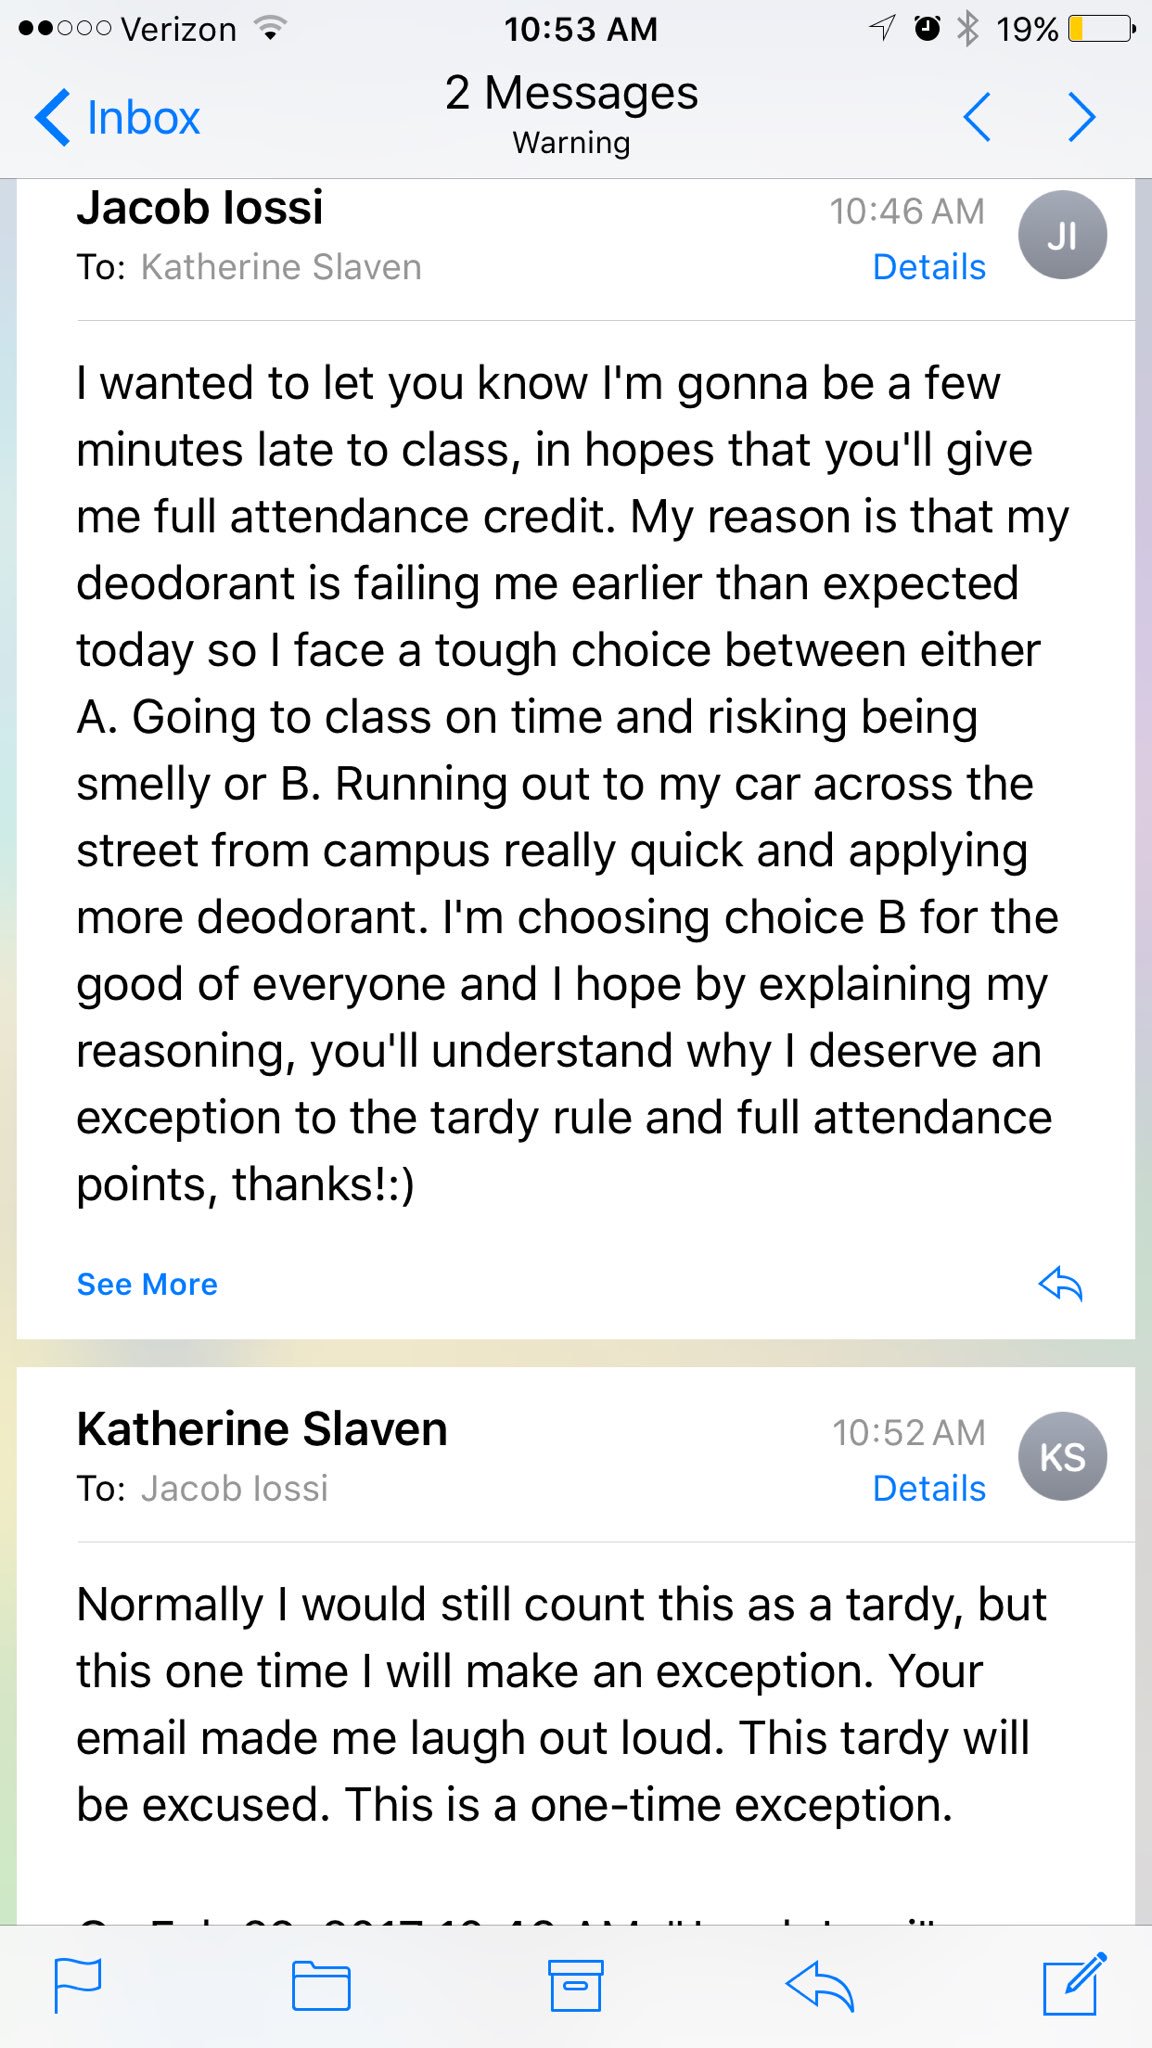The width and height of the screenshot is (1152, 2048).
Task: Tap reply arrow under Jacob's message
Action: coord(1060,1283)
